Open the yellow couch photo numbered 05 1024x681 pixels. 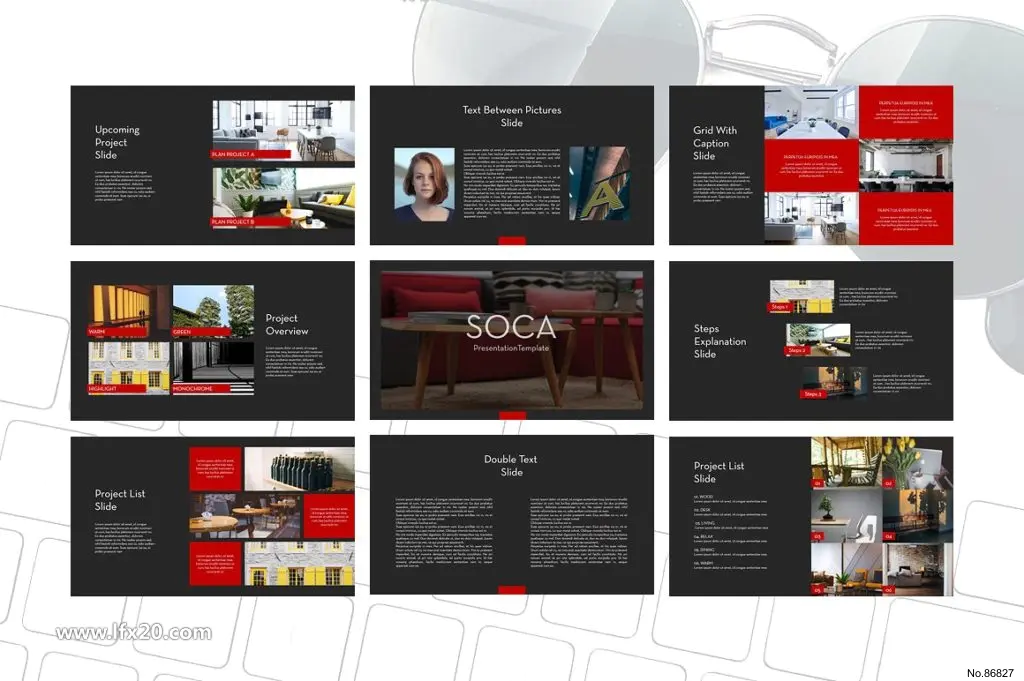point(846,569)
